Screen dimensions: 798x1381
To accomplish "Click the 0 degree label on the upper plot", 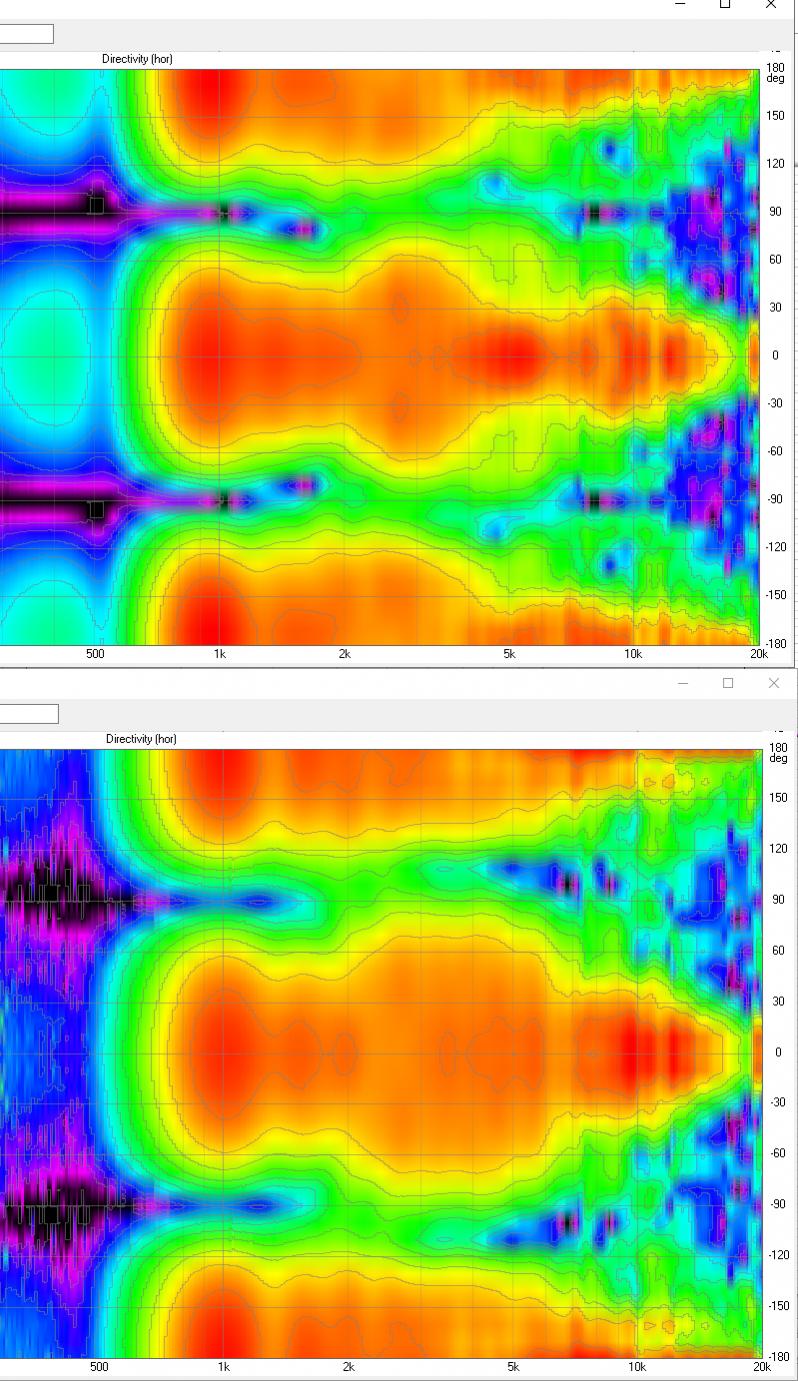I will [x=773, y=356].
